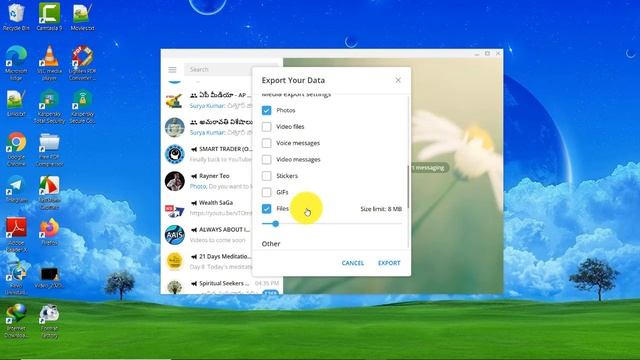Open Rayner Teo conversation row
Viewport: 640px width, 360px height.
tap(207, 181)
